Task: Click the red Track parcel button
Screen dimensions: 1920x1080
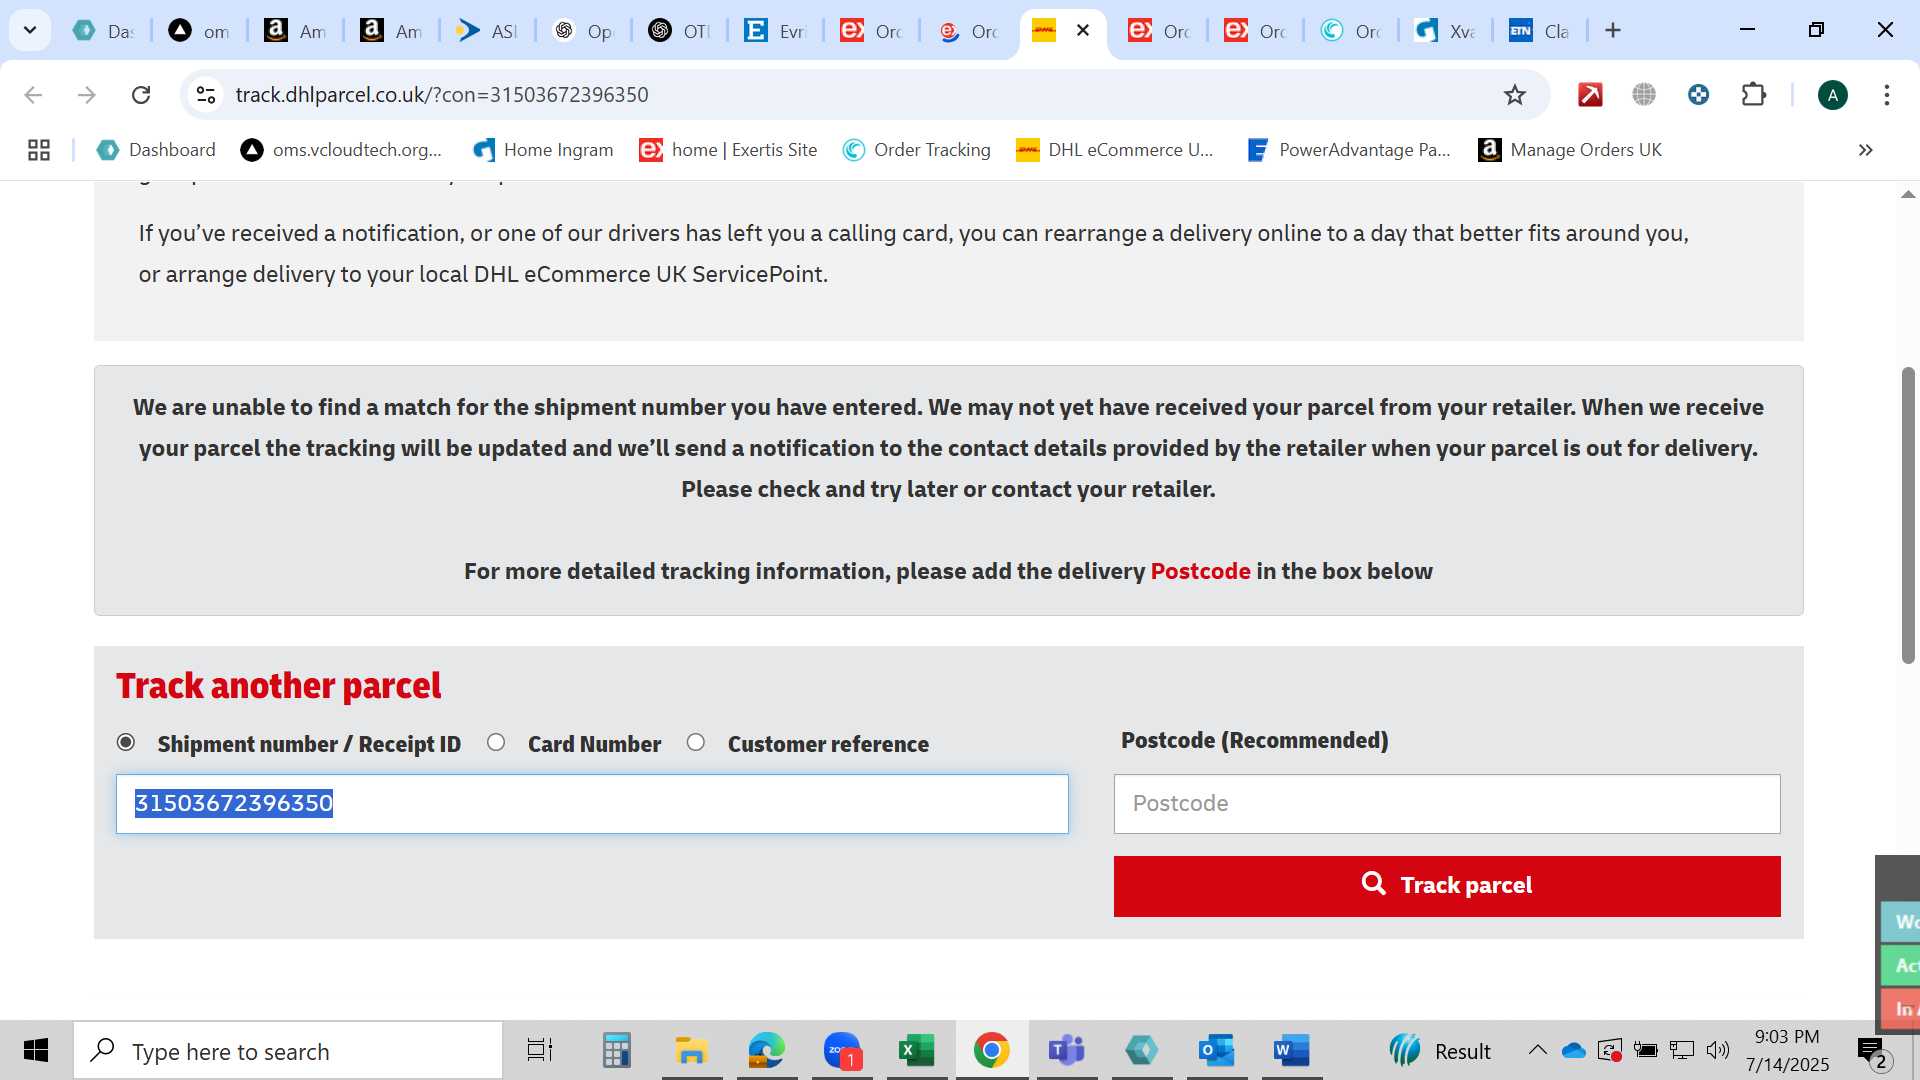Action: pyautogui.click(x=1447, y=886)
